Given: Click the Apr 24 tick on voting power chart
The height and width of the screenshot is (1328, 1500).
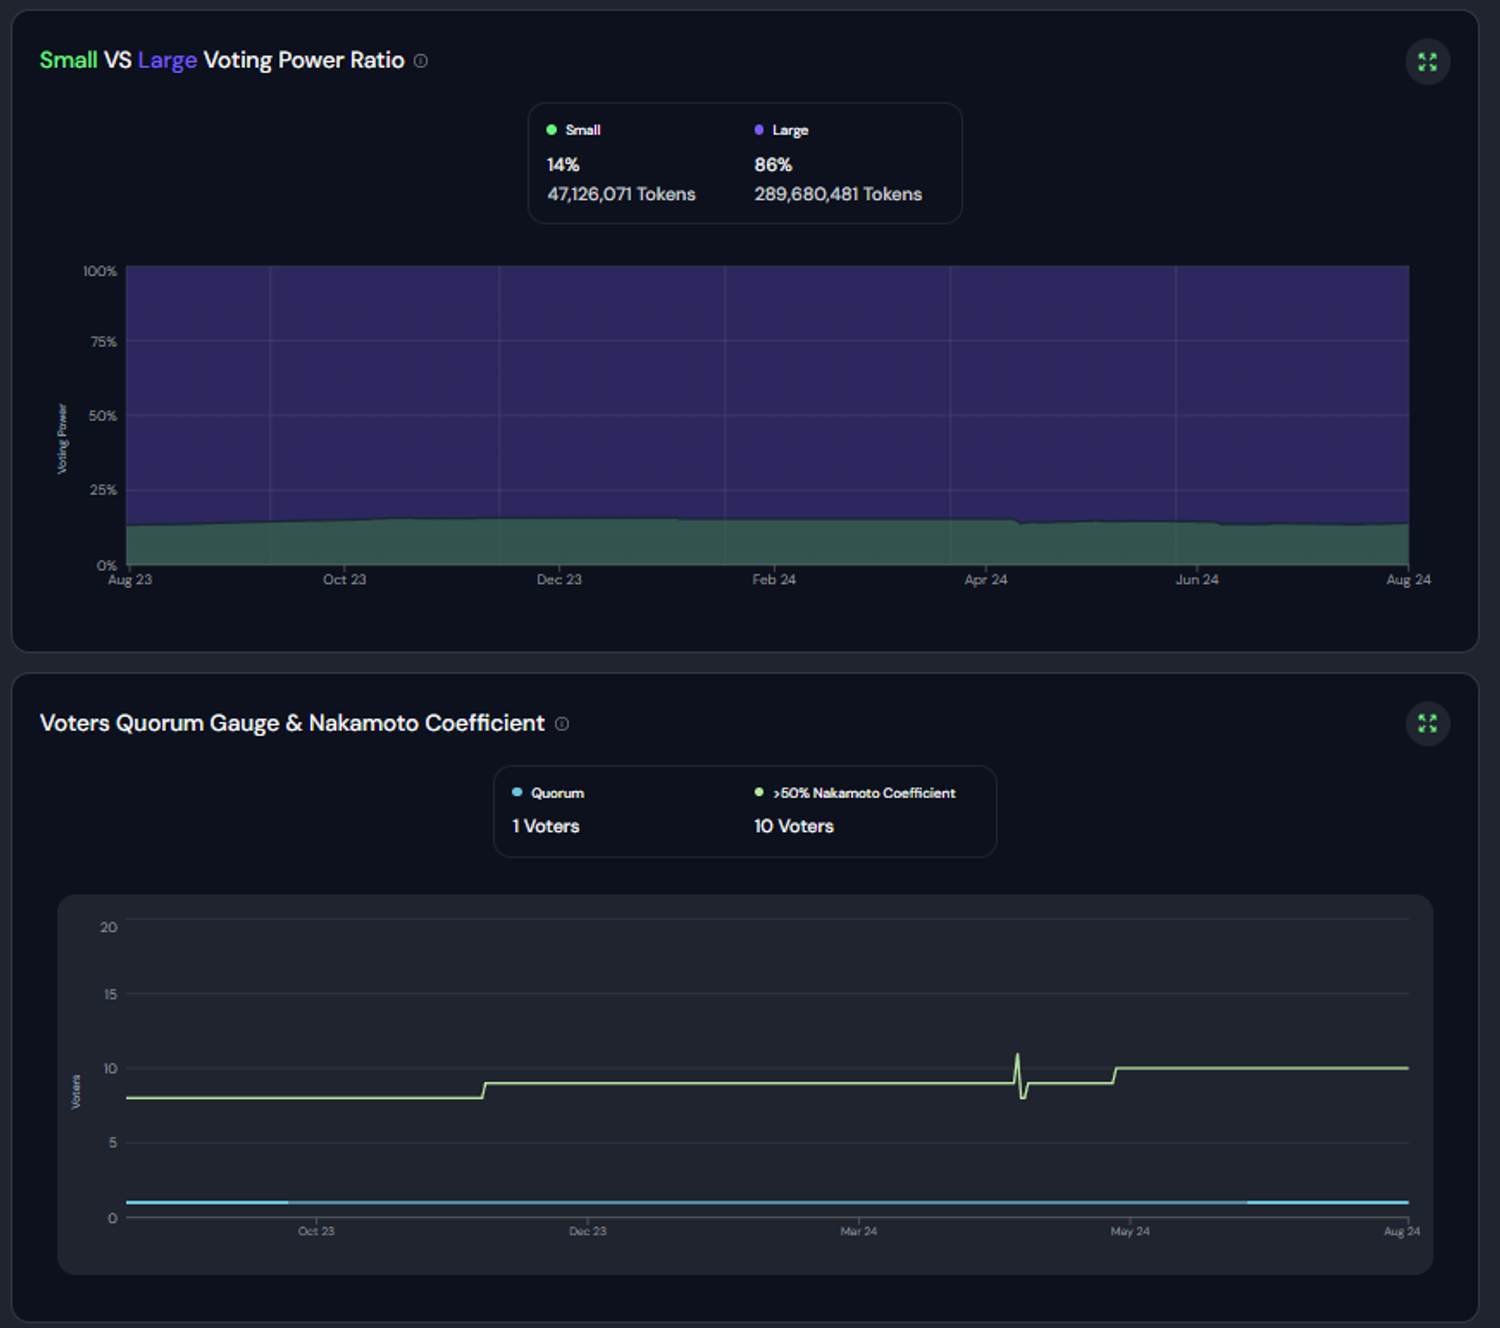Looking at the screenshot, I should [x=986, y=580].
